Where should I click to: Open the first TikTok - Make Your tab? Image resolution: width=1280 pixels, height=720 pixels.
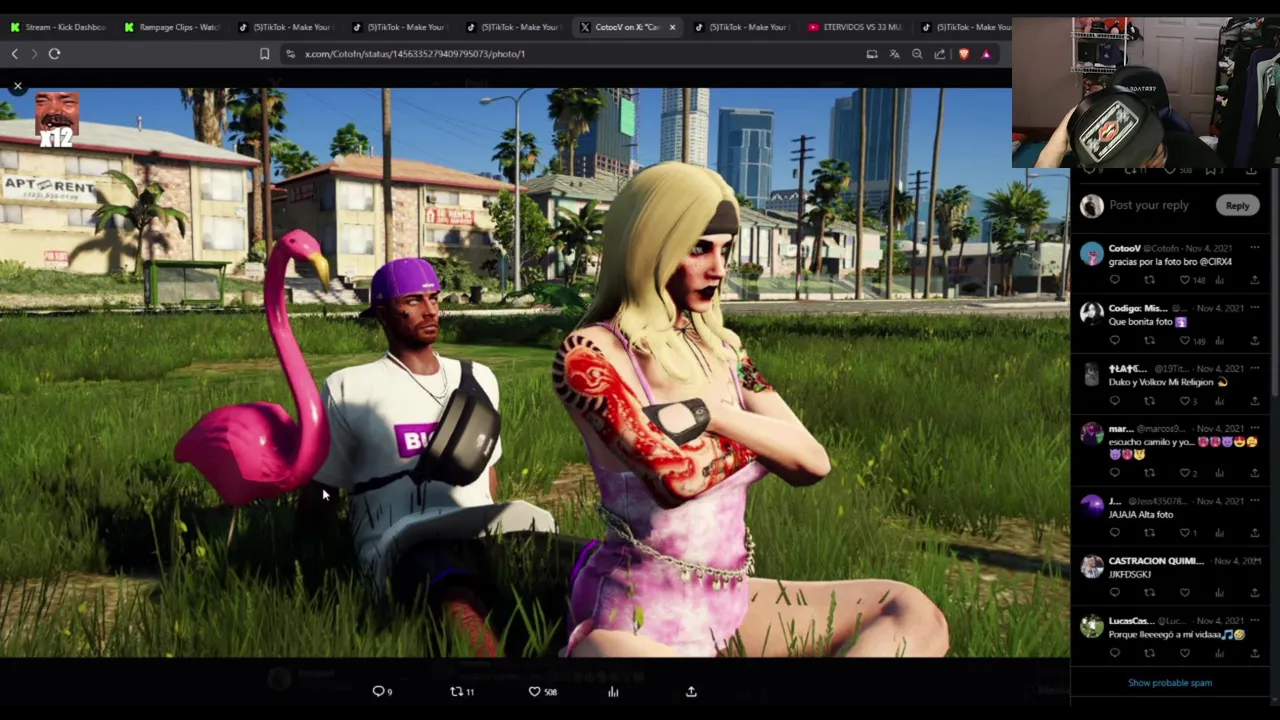tap(285, 27)
